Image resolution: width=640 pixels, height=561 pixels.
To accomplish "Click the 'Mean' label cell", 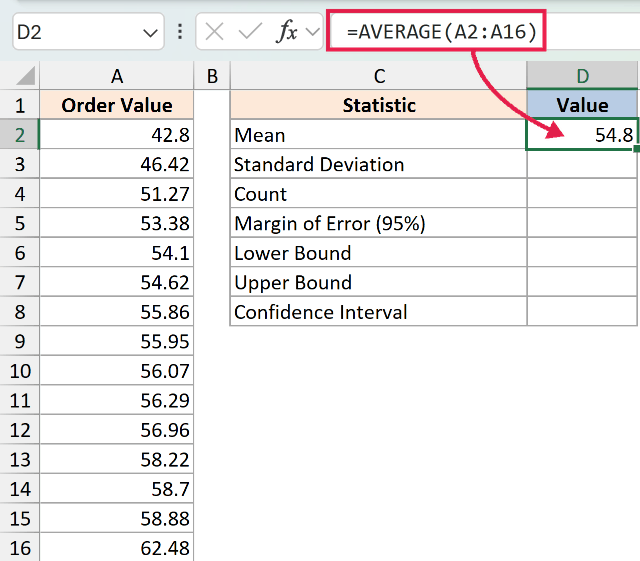I will click(379, 134).
